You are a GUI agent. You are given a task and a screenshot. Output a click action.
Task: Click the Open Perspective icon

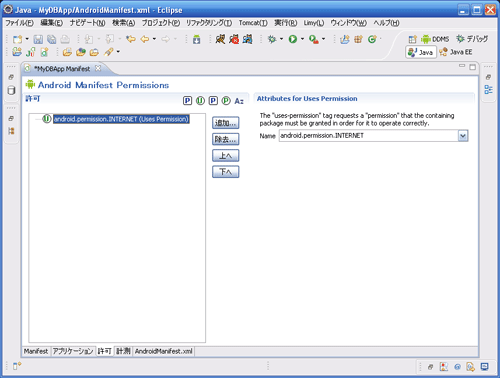[412, 39]
